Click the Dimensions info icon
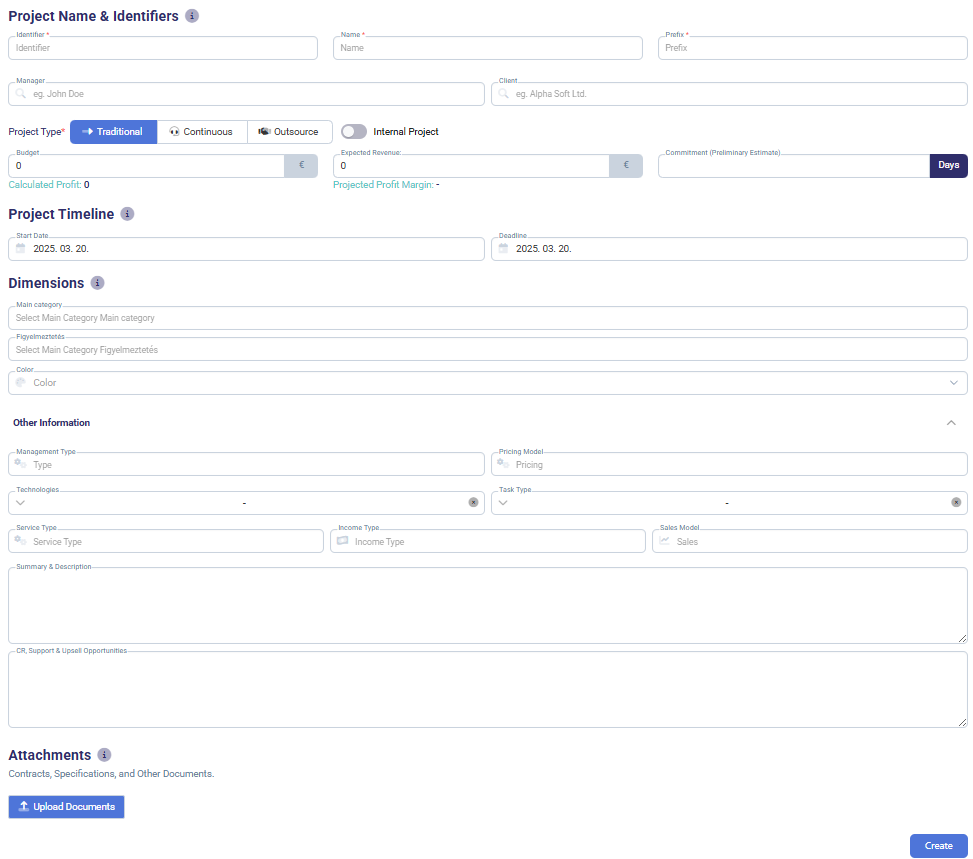The image size is (973, 859). pyautogui.click(x=97, y=283)
